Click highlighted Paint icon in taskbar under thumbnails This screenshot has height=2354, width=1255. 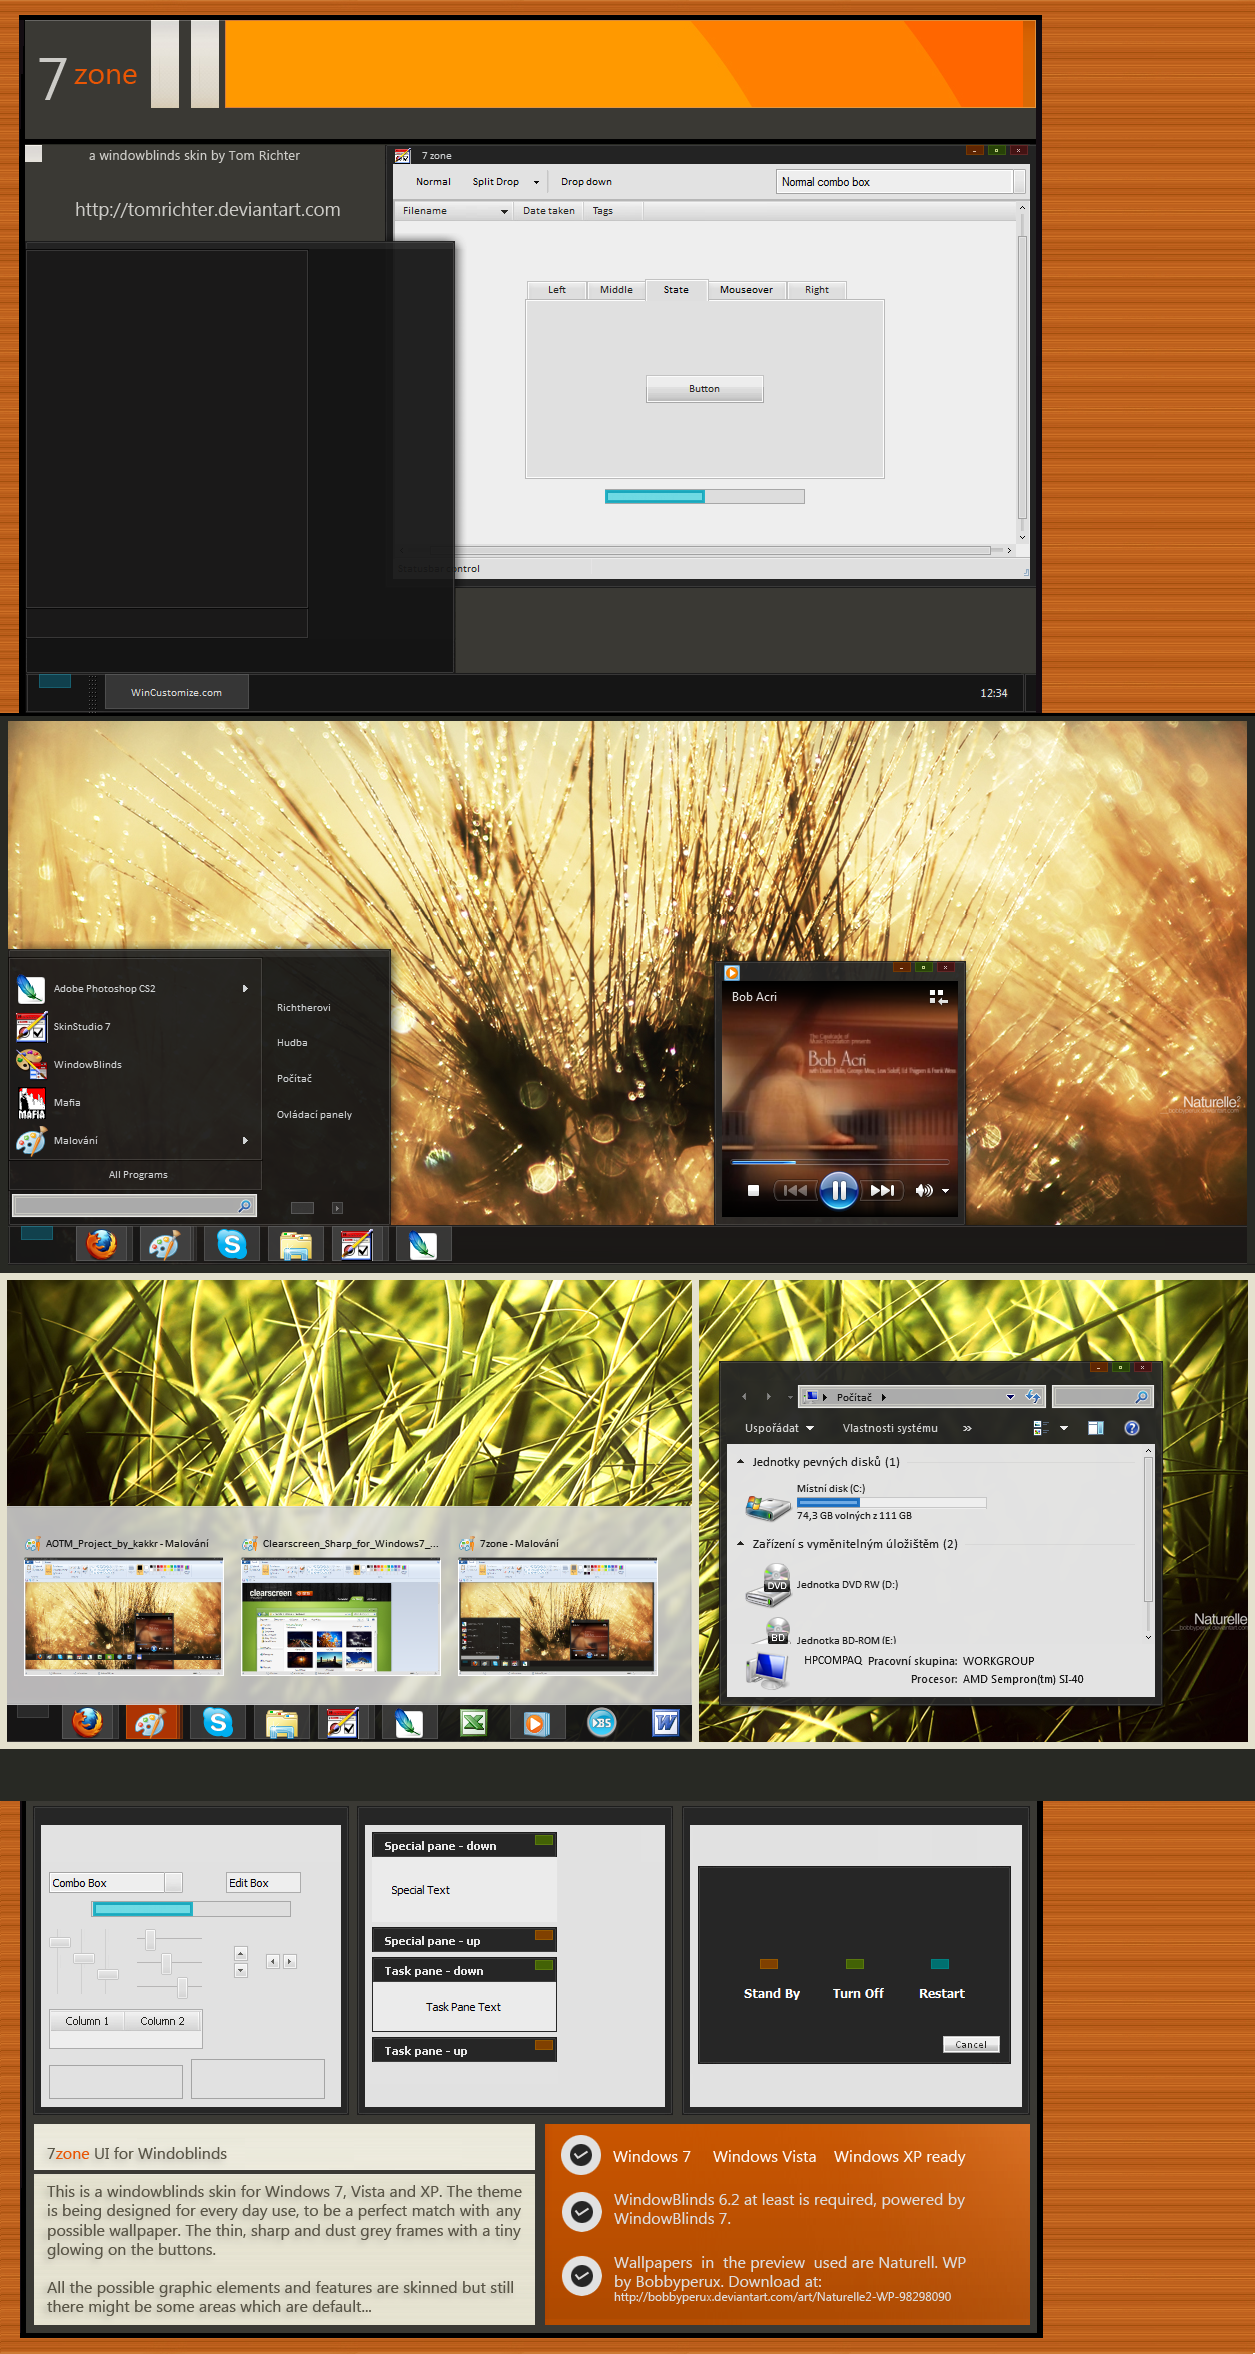(x=151, y=1723)
